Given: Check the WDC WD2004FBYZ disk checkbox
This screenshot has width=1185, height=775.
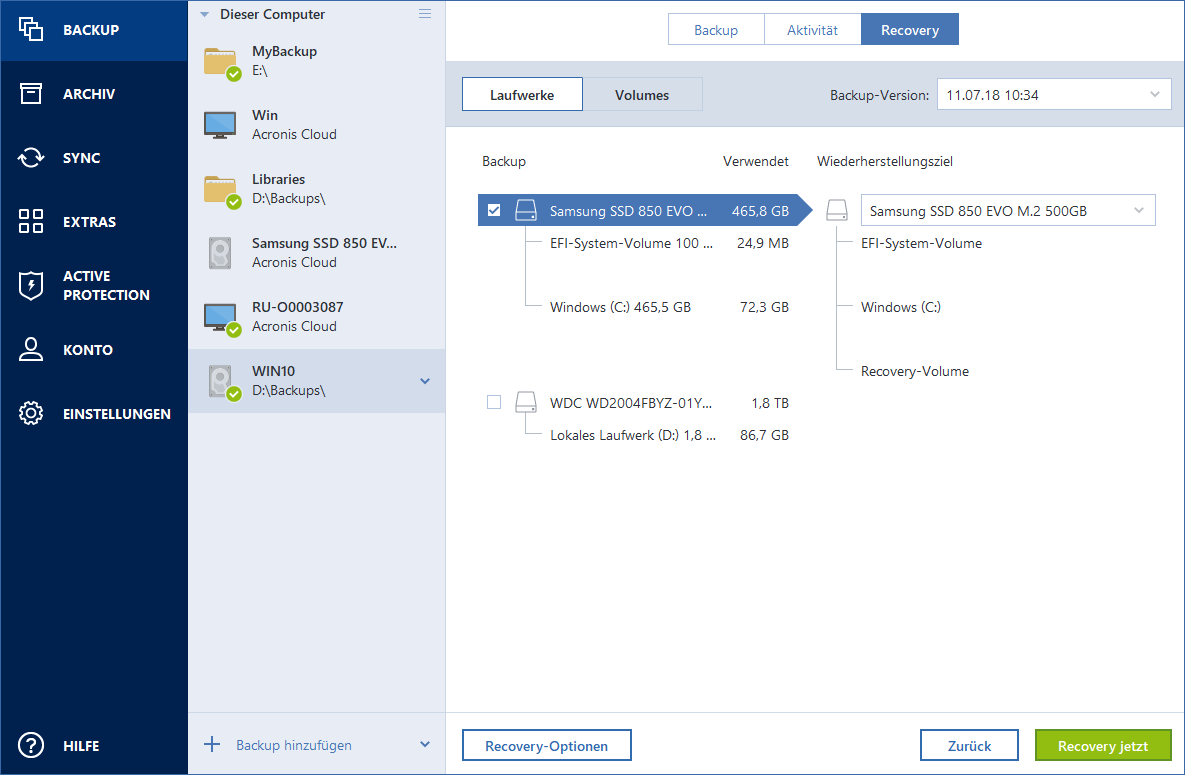Looking at the screenshot, I should [493, 403].
